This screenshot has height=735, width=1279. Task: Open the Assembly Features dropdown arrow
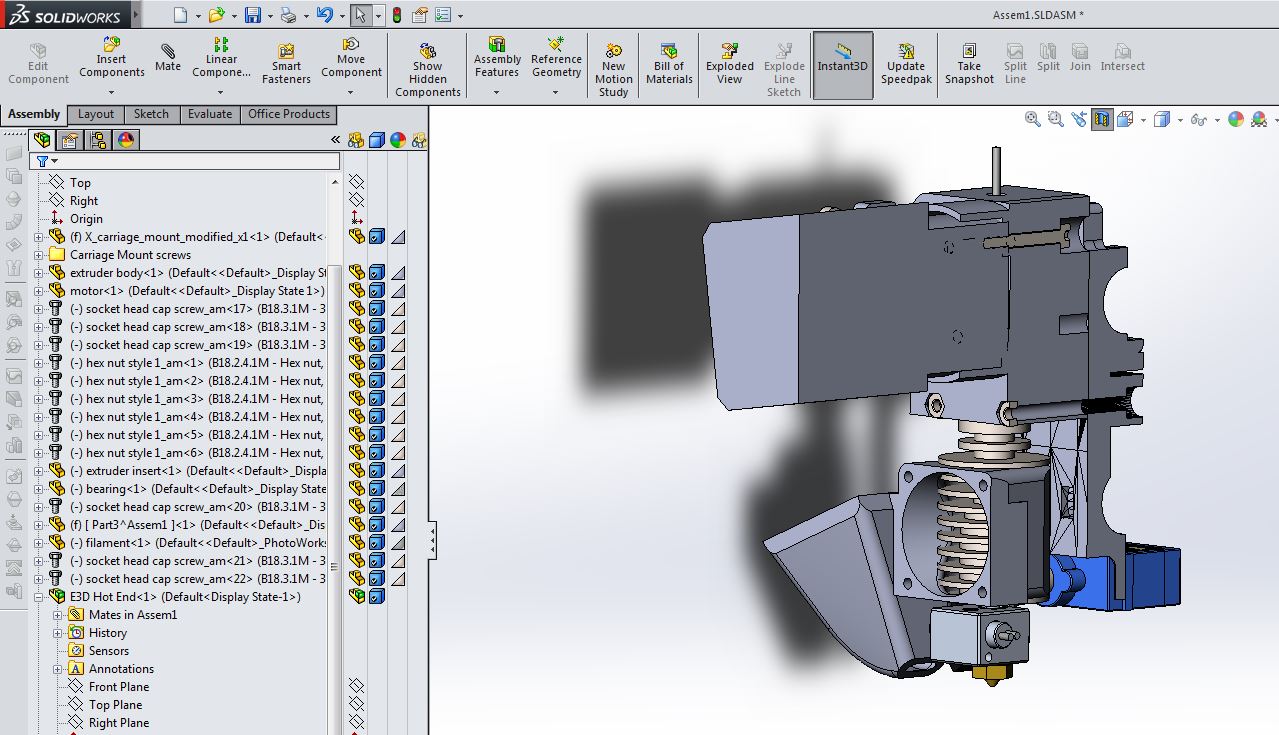(497, 93)
